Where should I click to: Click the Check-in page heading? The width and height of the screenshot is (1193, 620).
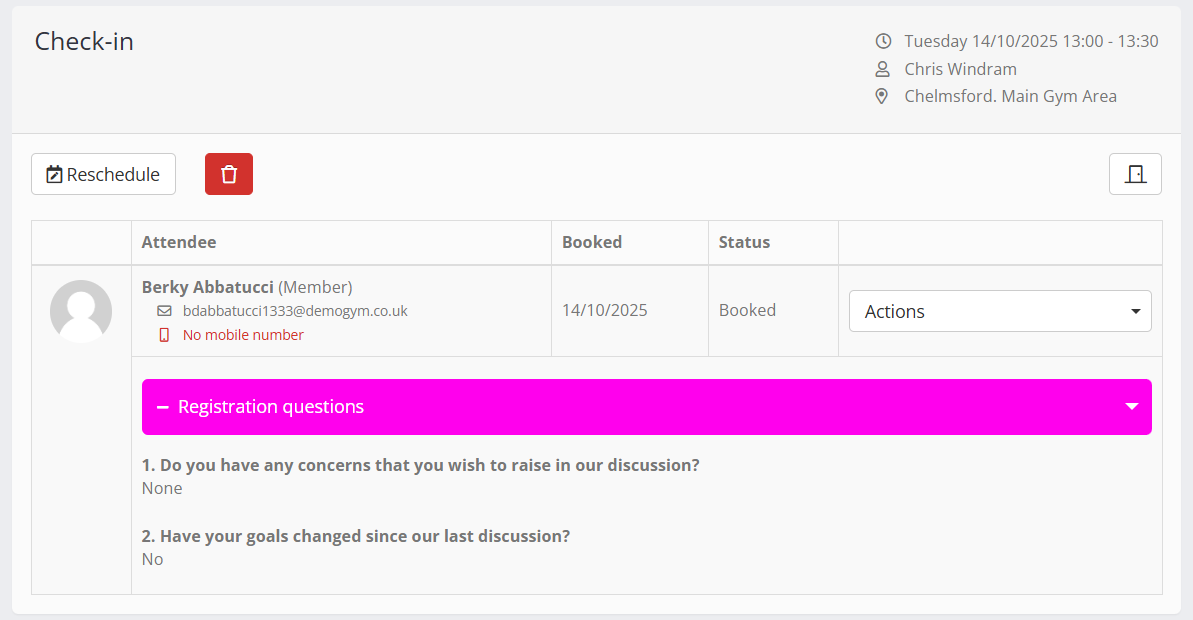(84, 42)
